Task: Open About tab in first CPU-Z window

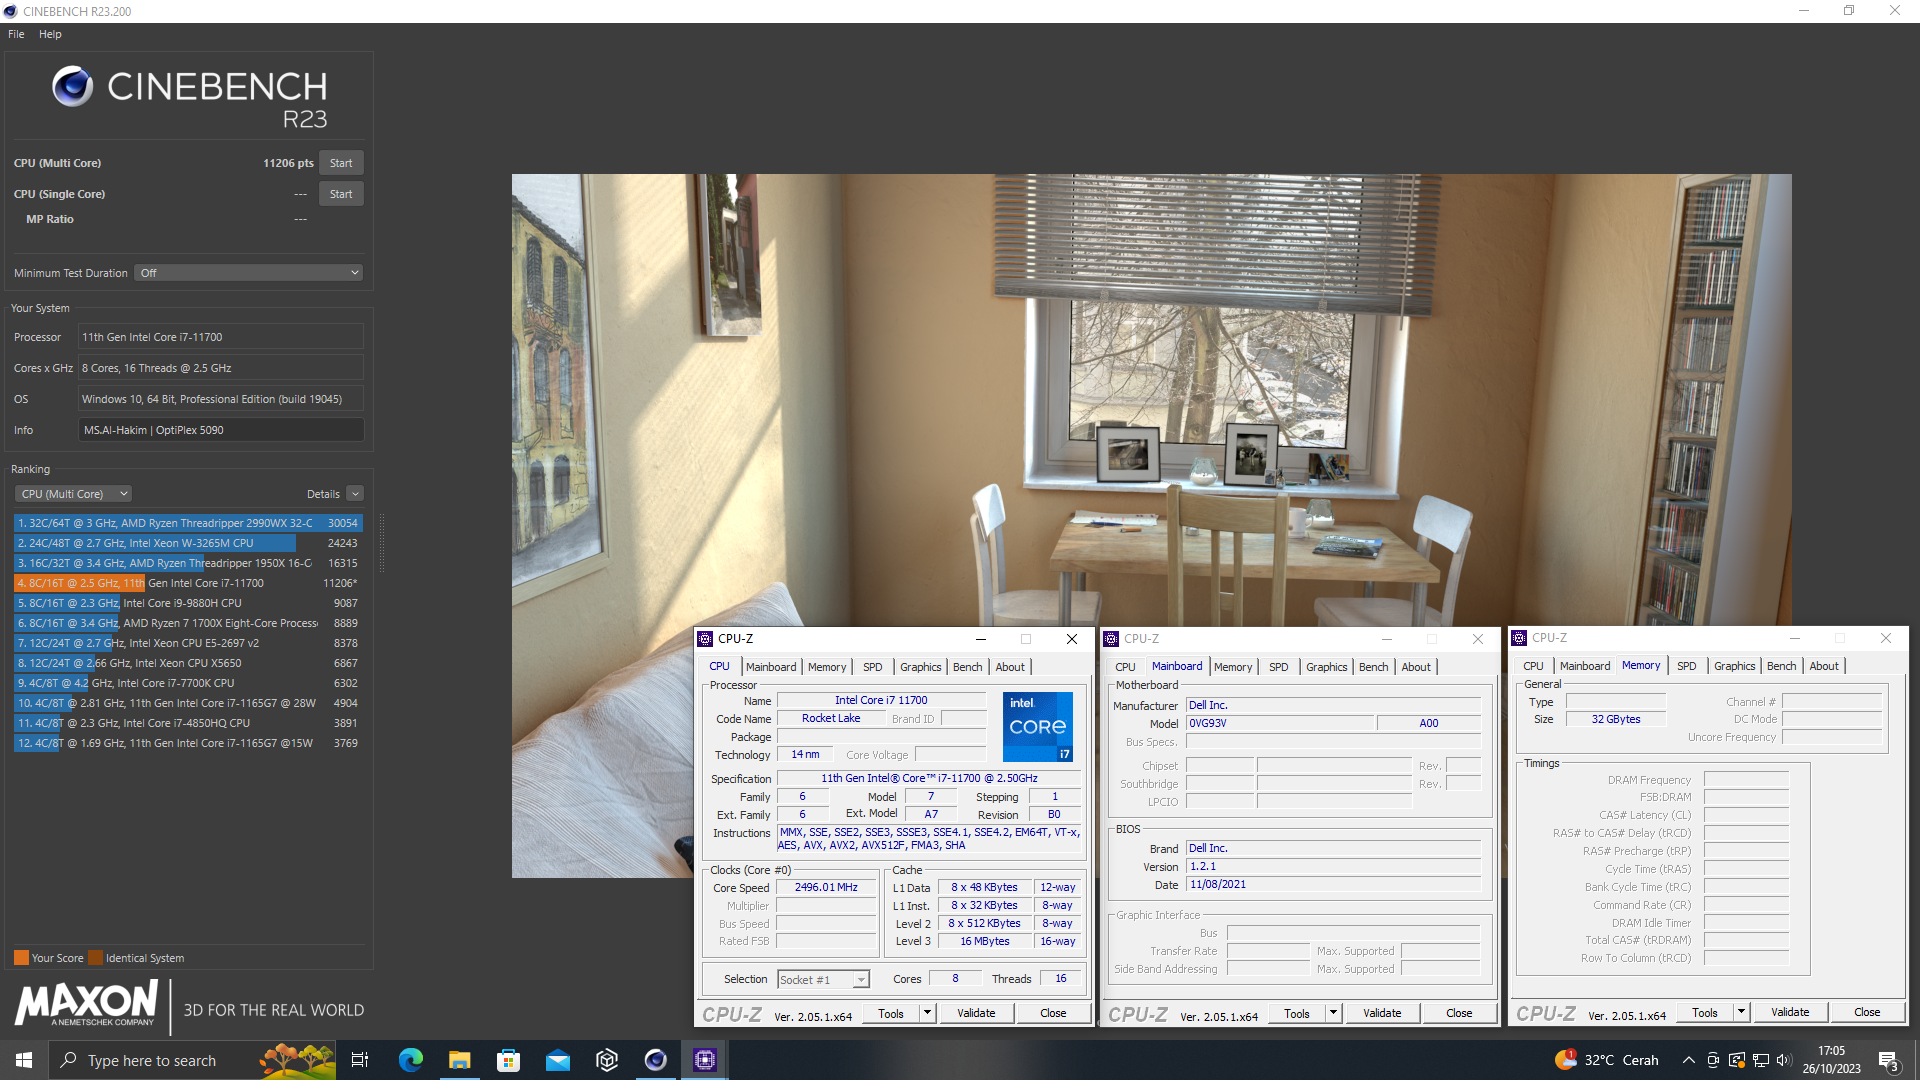Action: (x=1010, y=667)
